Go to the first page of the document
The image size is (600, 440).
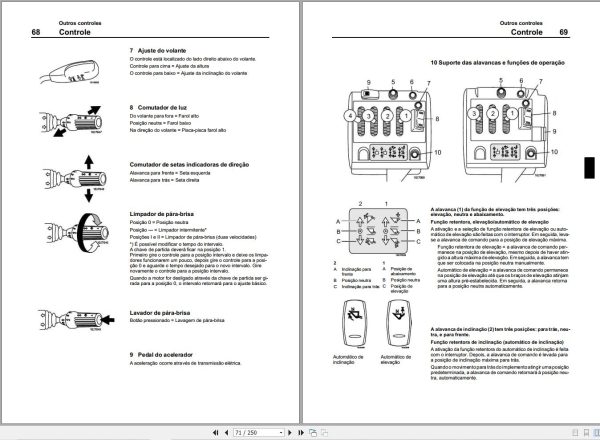(x=215, y=433)
